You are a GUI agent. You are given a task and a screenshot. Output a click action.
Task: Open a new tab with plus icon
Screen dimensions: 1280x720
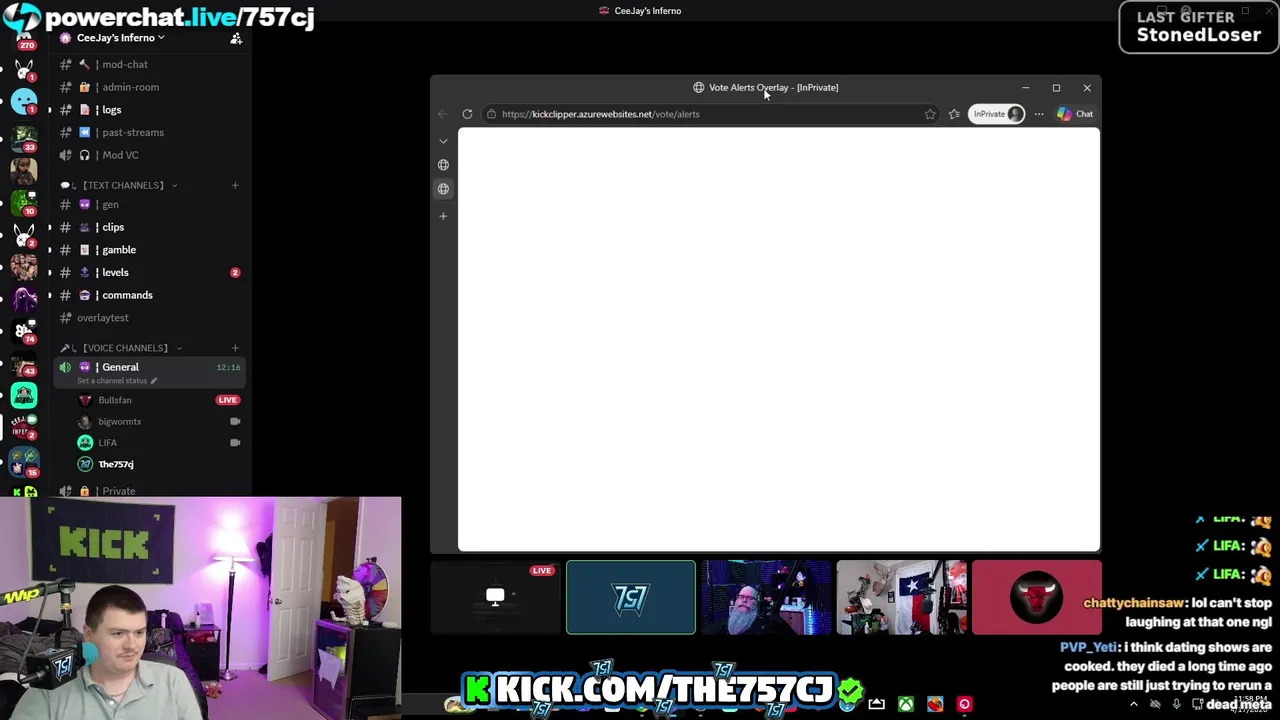pos(443,216)
